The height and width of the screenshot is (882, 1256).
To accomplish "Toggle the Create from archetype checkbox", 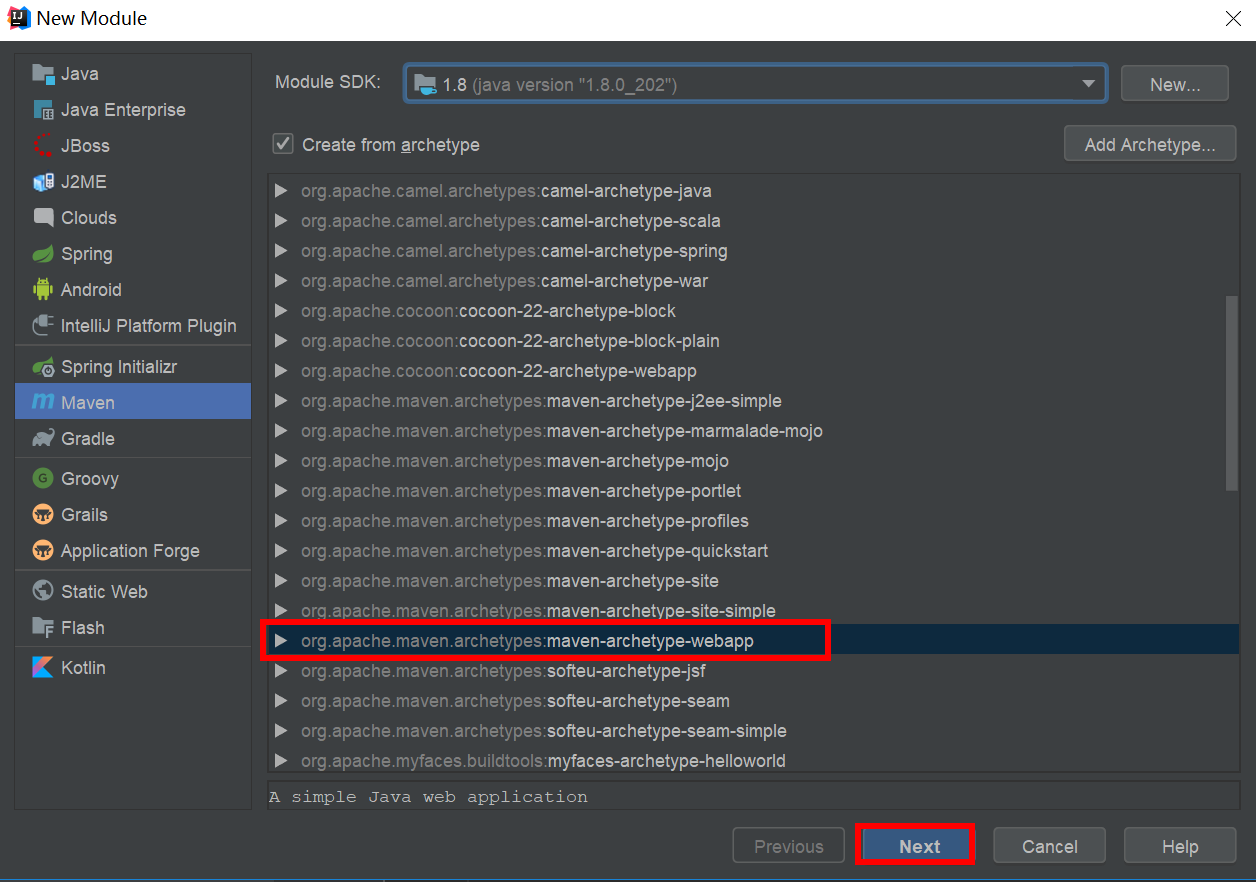I will 283,144.
